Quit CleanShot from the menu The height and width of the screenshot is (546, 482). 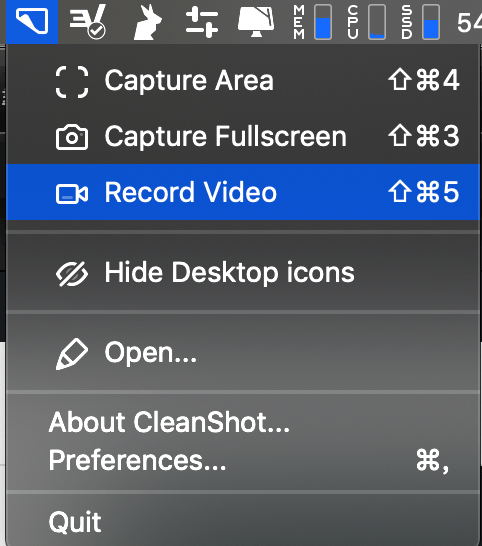coord(243,522)
